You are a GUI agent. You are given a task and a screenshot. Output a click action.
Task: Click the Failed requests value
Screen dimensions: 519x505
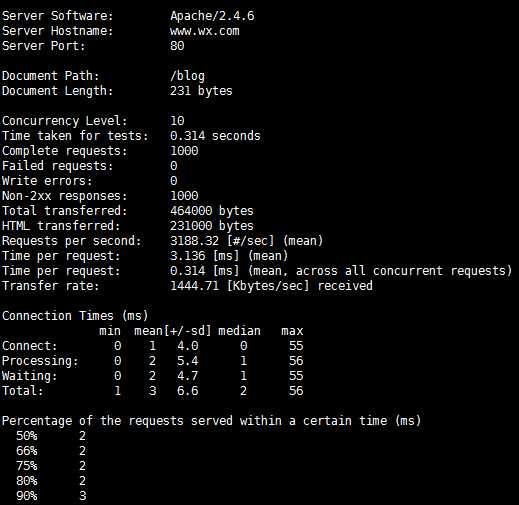click(x=174, y=166)
